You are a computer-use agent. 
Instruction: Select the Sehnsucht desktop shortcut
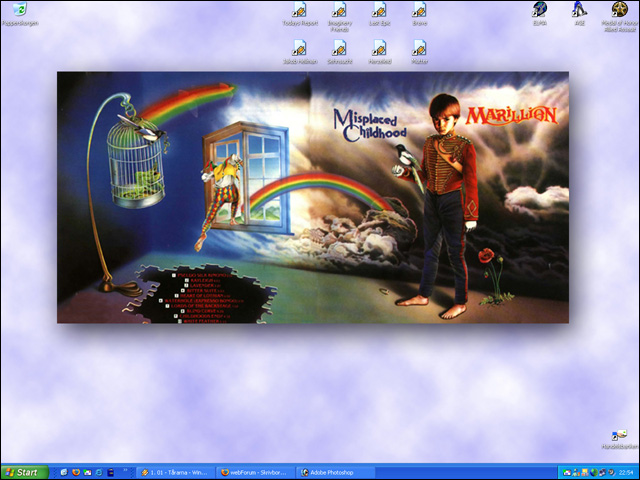[340, 52]
